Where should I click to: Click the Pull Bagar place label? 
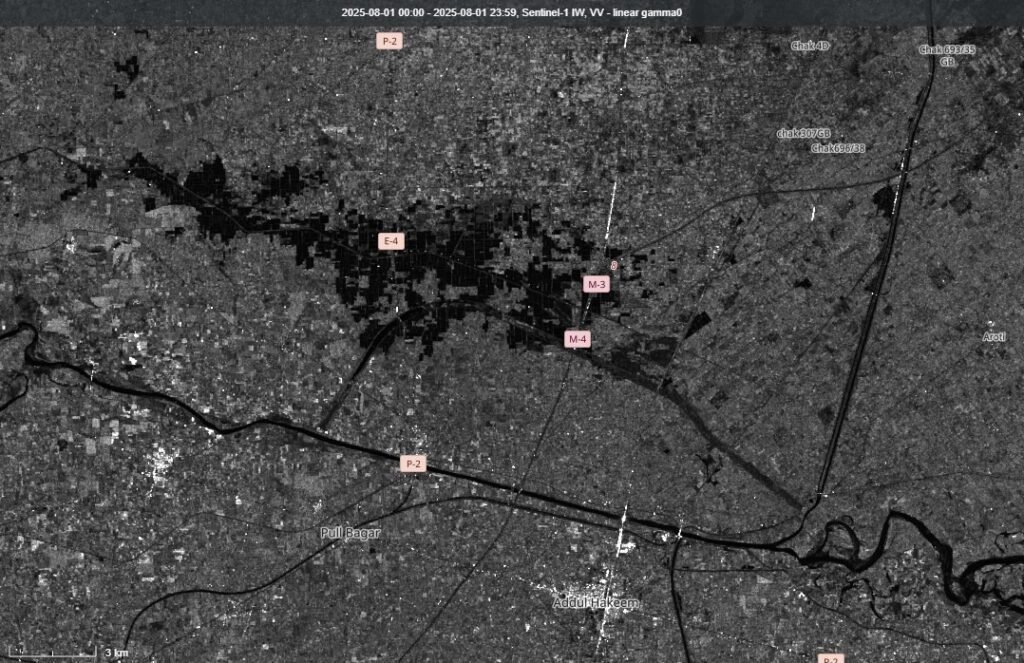pos(350,533)
